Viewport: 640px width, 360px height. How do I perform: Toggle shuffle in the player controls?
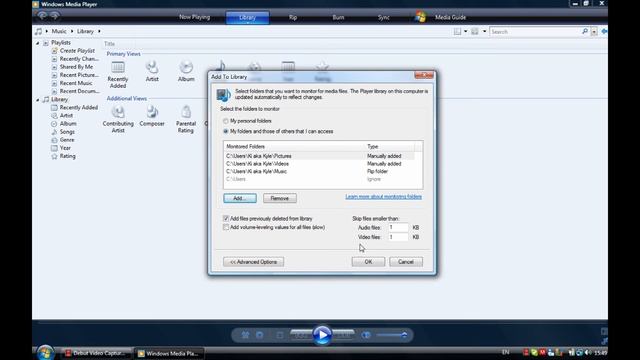245,335
